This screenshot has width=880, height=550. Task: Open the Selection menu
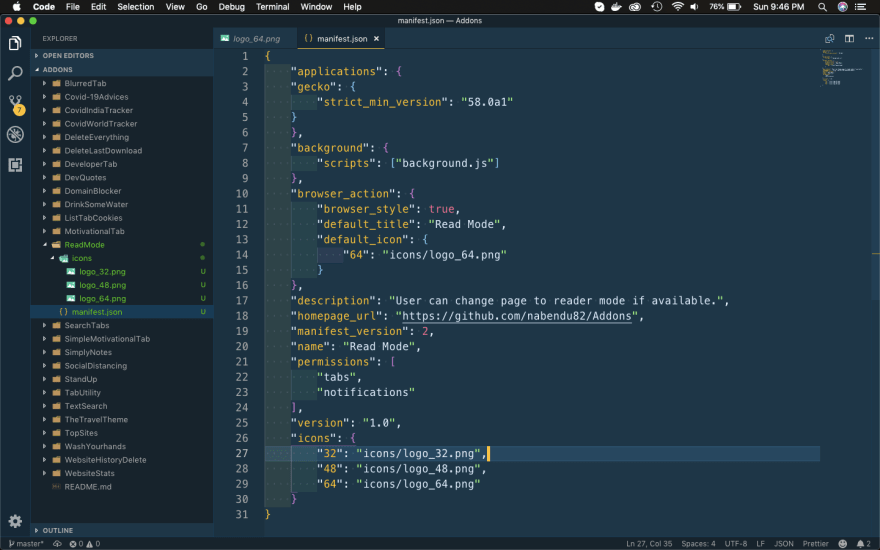135,7
